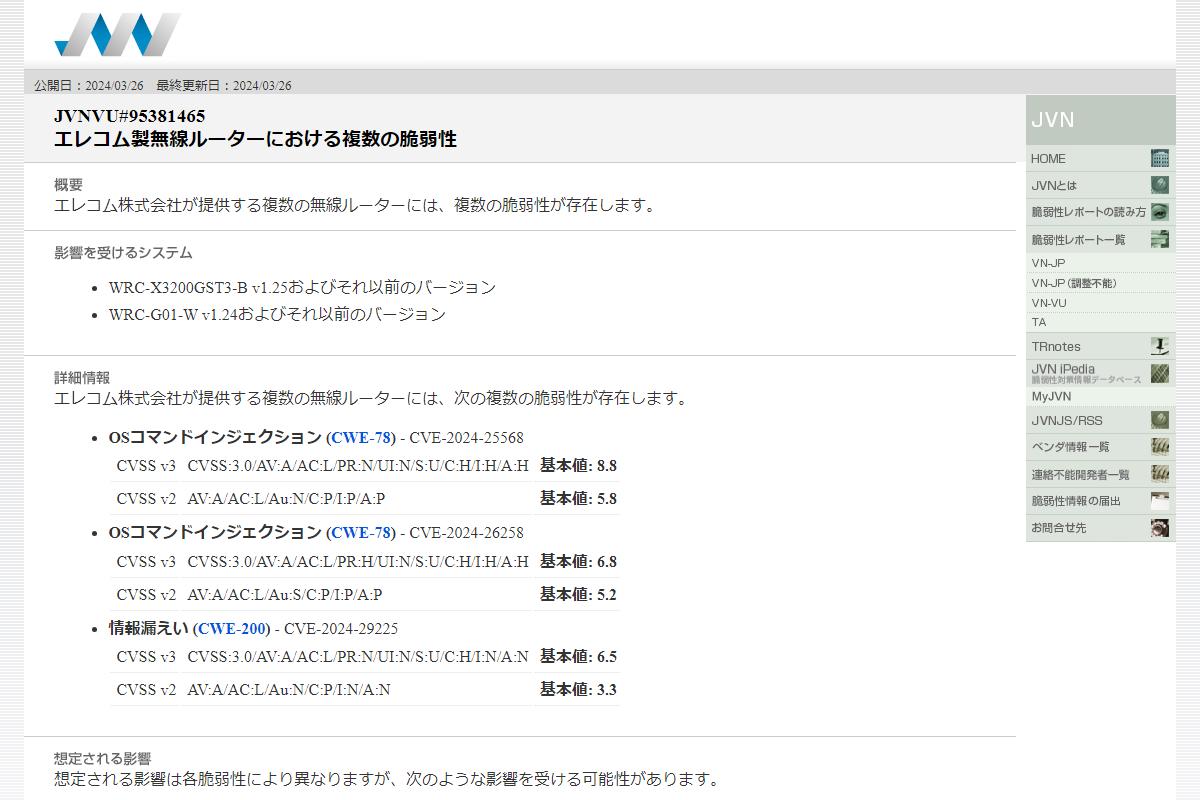Click the 基本値: 5.8 score

(578, 499)
